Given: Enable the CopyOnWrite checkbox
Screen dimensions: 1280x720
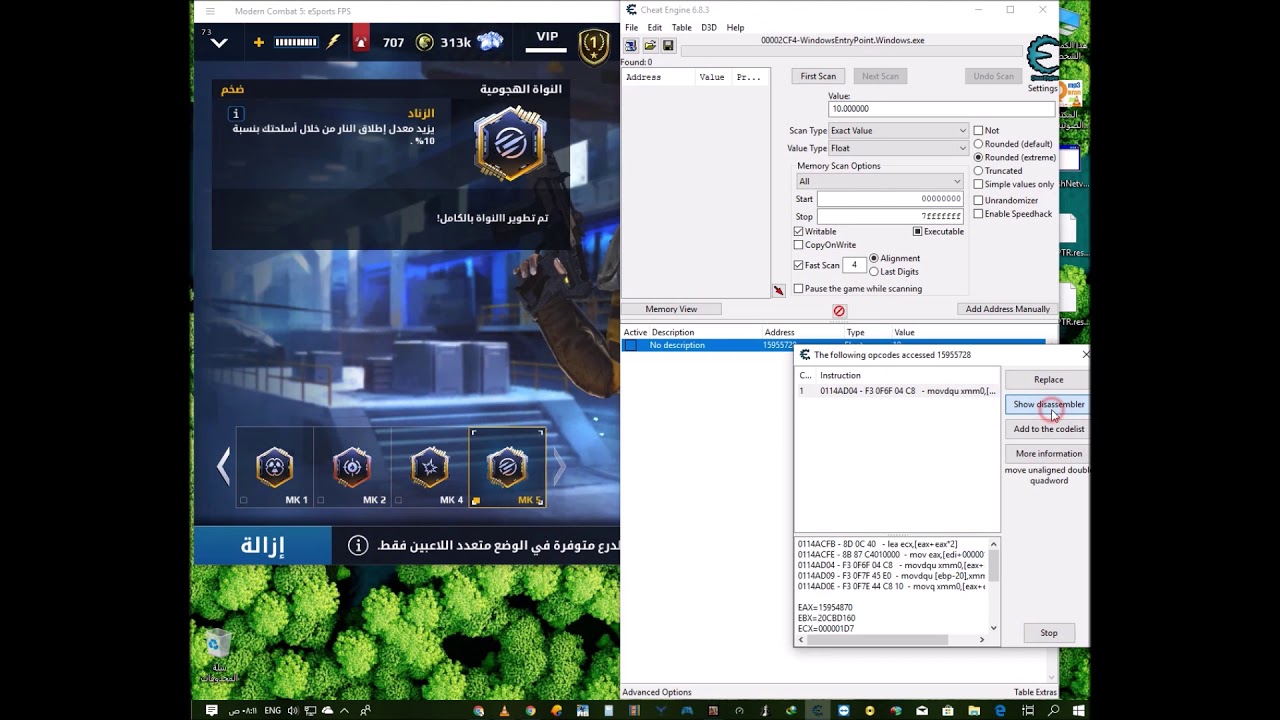Looking at the screenshot, I should [798, 245].
